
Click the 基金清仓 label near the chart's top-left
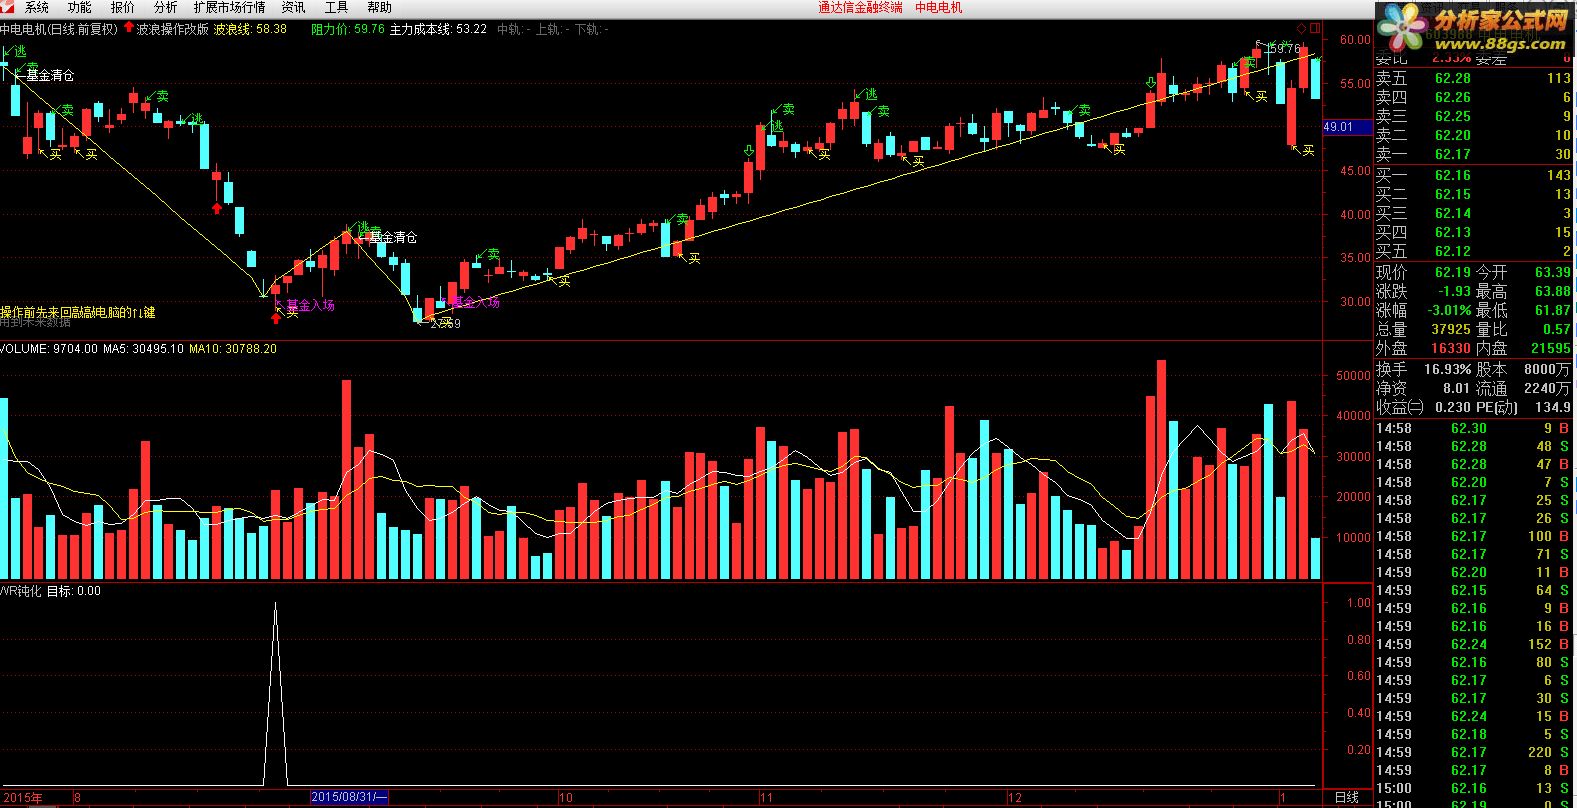click(x=50, y=75)
